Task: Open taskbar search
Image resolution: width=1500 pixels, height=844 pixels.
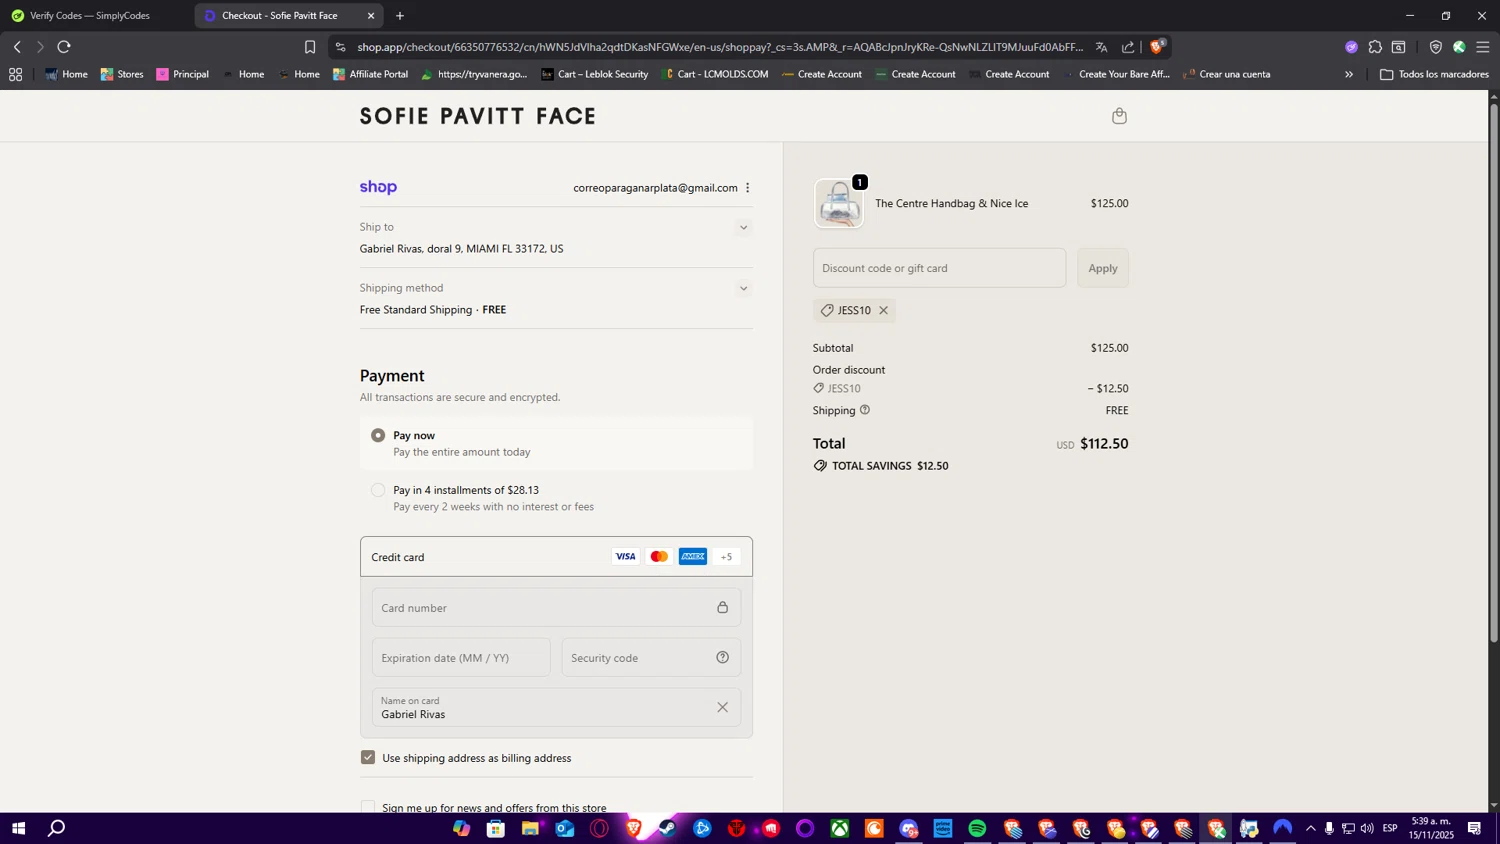Action: (x=57, y=828)
